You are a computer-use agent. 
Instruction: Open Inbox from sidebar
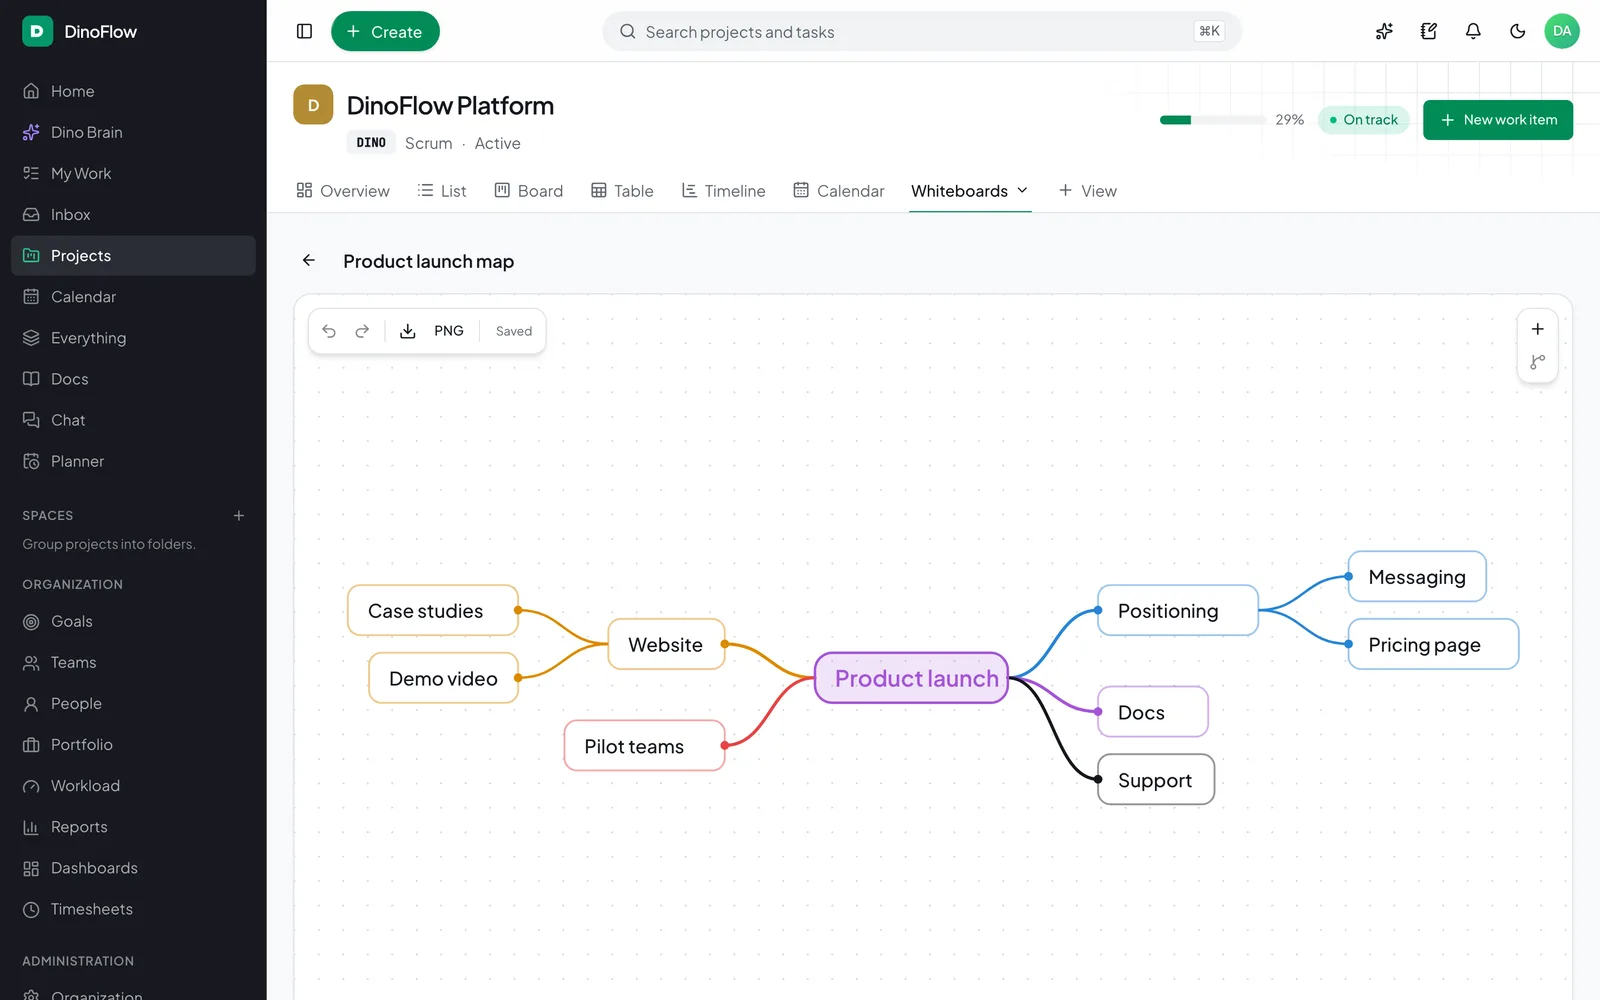point(133,215)
